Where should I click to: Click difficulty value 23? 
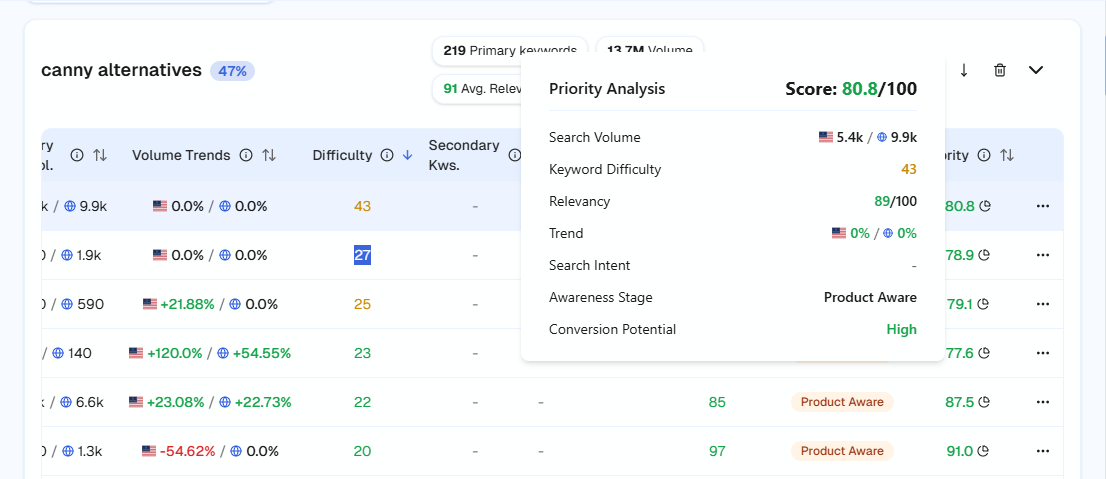coord(363,353)
